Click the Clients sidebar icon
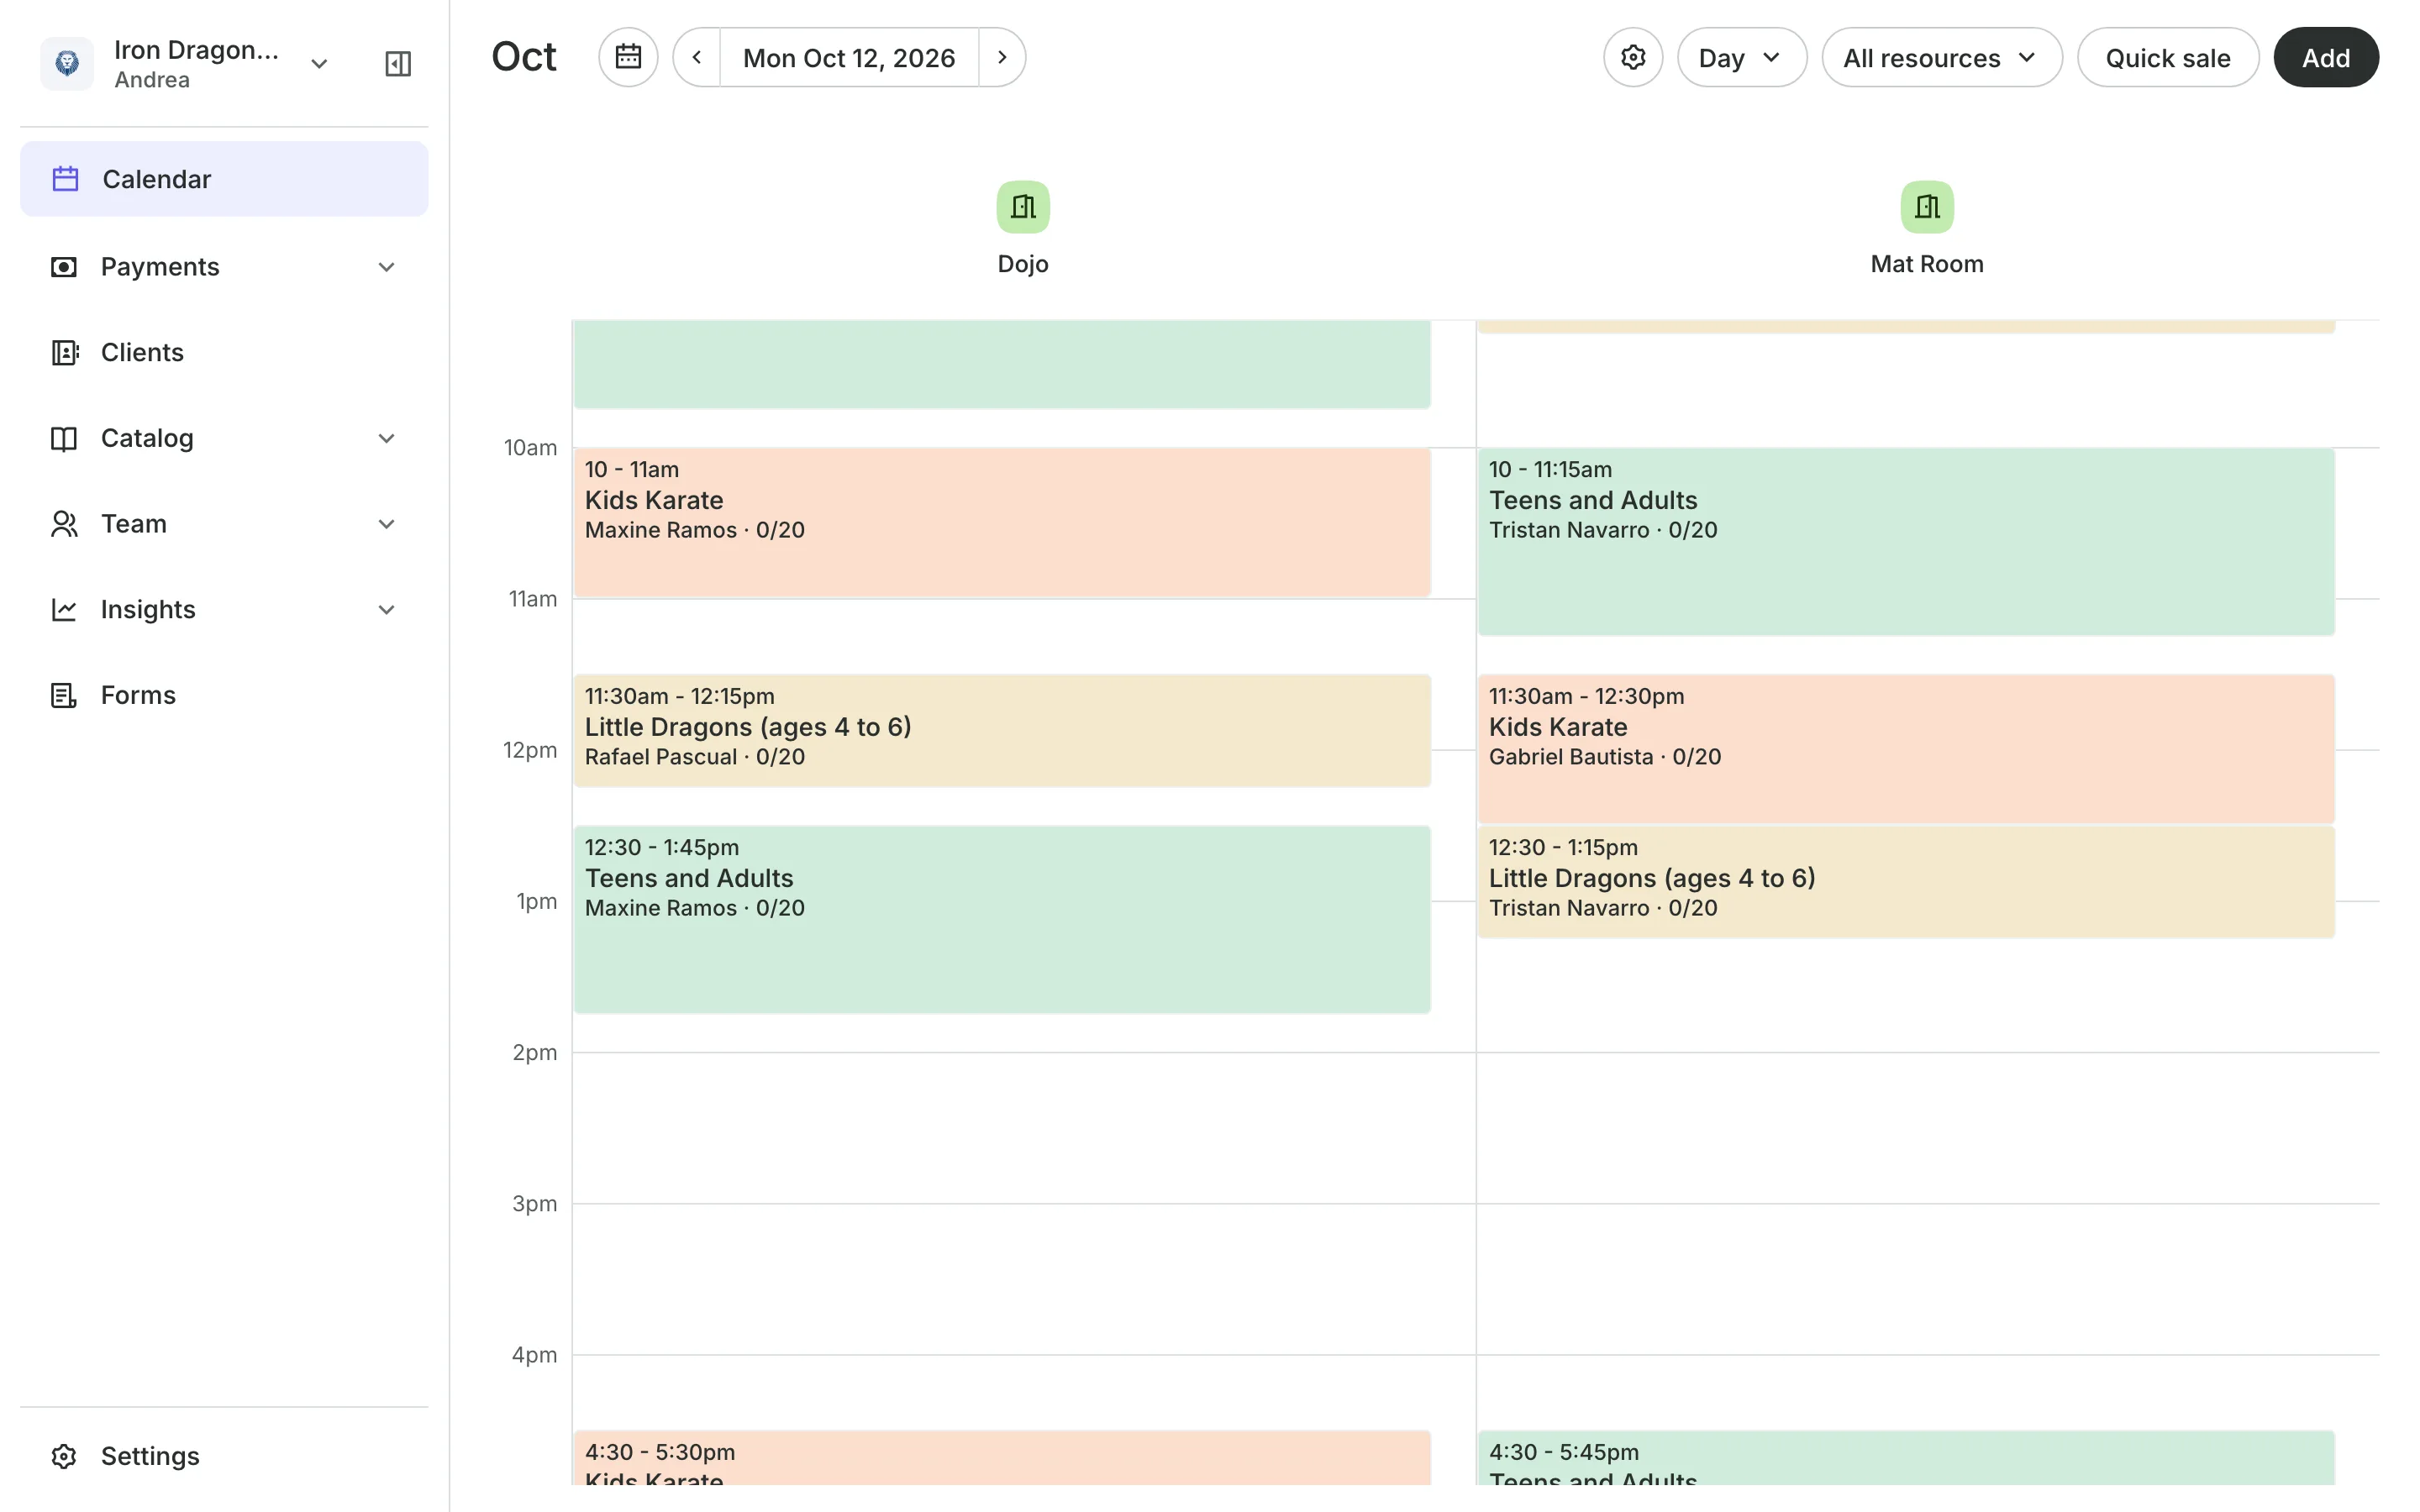Viewport: 2420px width, 1512px height. coord(64,353)
